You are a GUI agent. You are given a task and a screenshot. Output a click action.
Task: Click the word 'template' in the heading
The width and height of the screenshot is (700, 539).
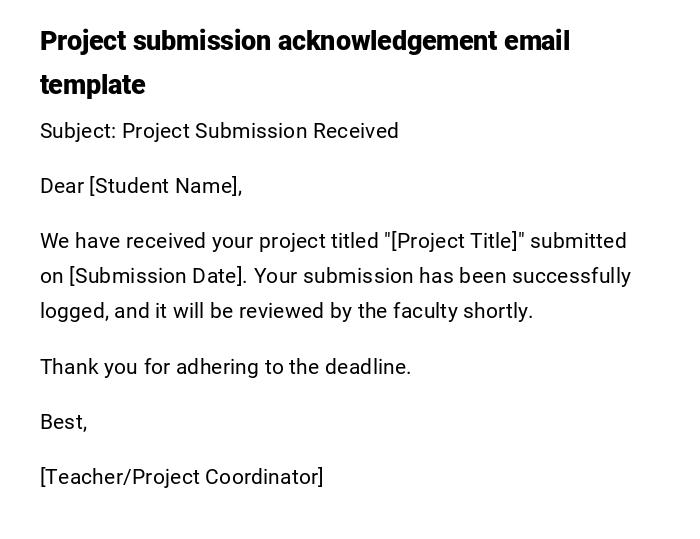point(93,85)
